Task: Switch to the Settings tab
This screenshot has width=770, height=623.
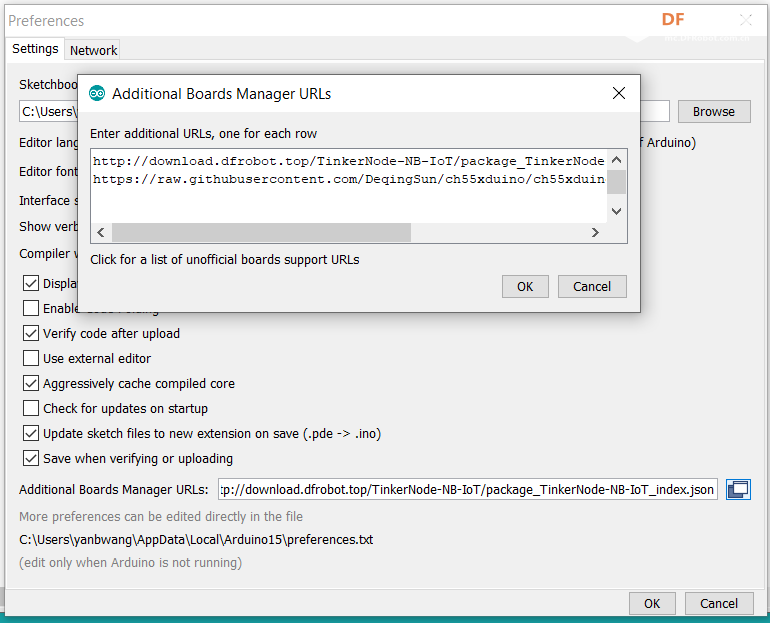Action: click(x=35, y=49)
